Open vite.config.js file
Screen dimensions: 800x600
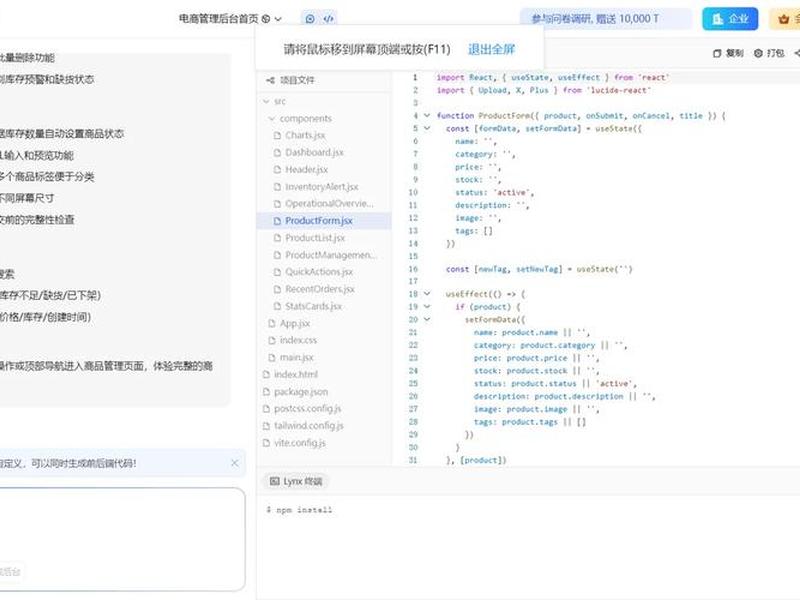click(299, 443)
